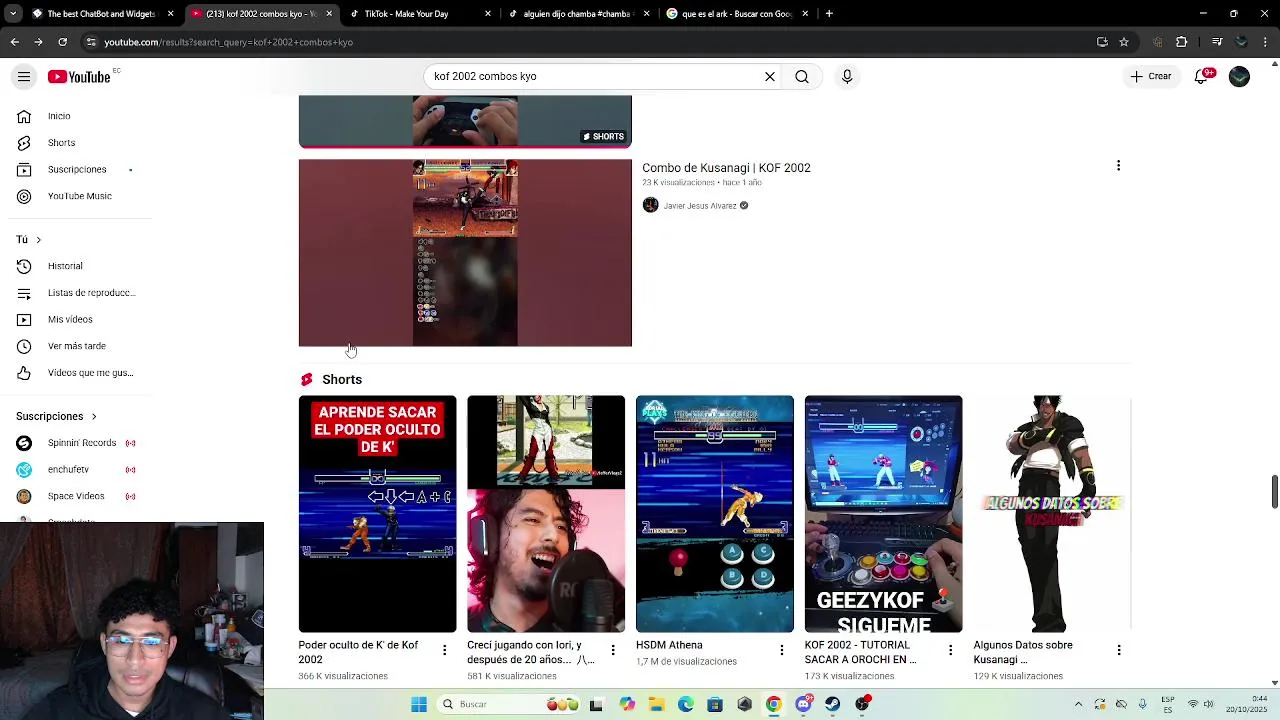This screenshot has height=720, width=1280.
Task: Click the browser address bar URL
Action: 228,42
